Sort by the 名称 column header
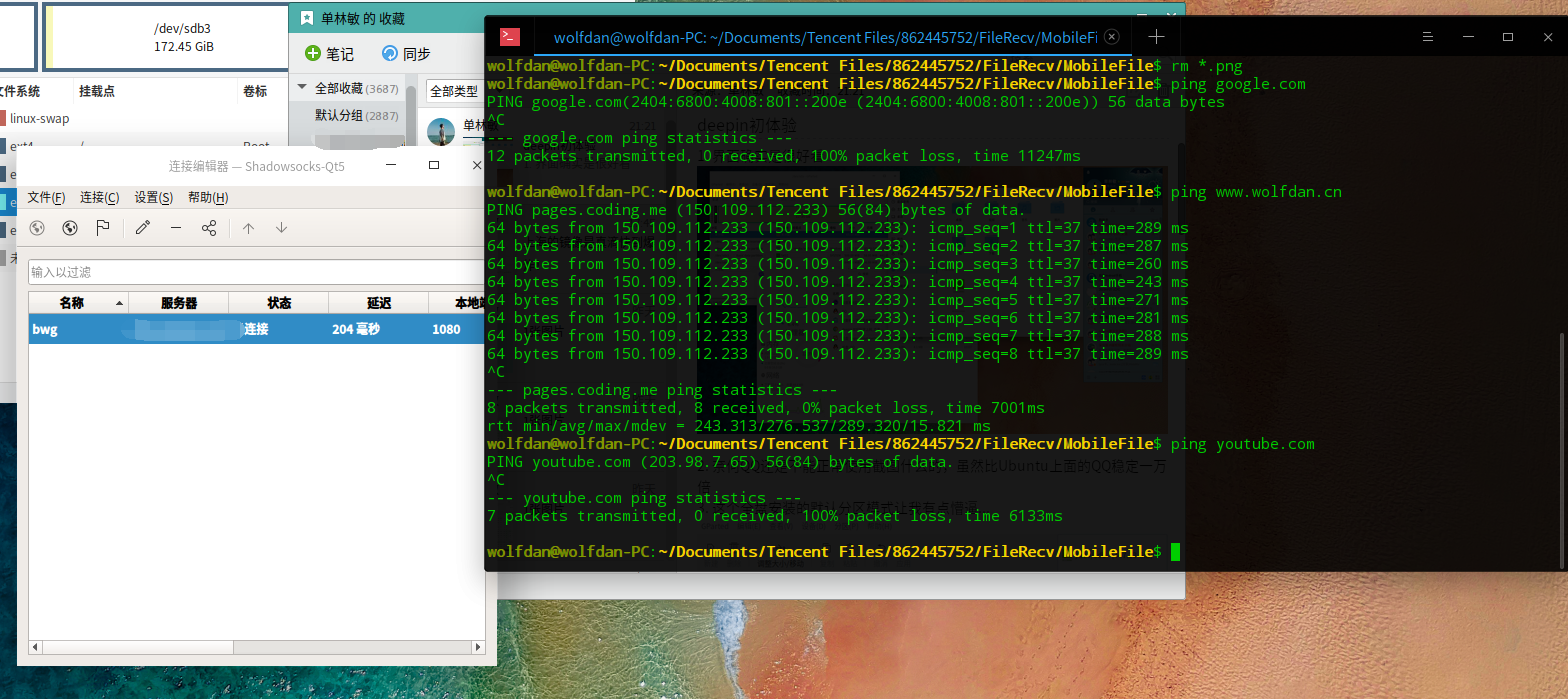 (x=78, y=303)
